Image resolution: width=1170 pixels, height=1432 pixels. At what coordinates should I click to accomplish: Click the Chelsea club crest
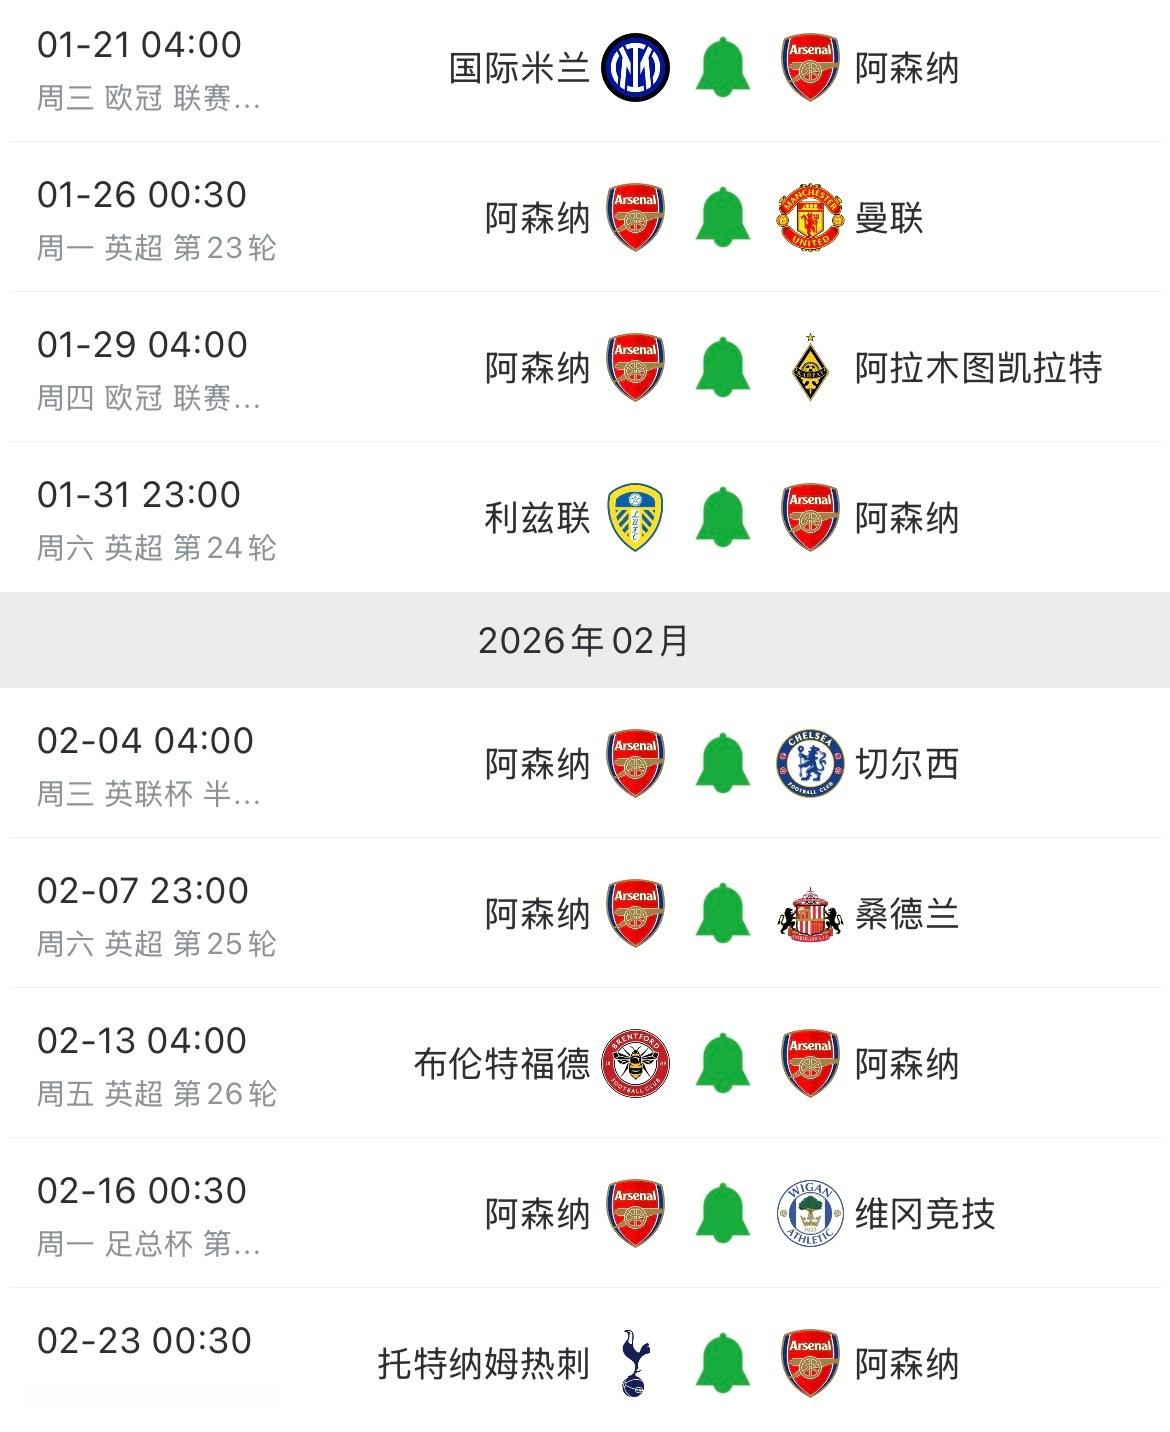(x=810, y=763)
